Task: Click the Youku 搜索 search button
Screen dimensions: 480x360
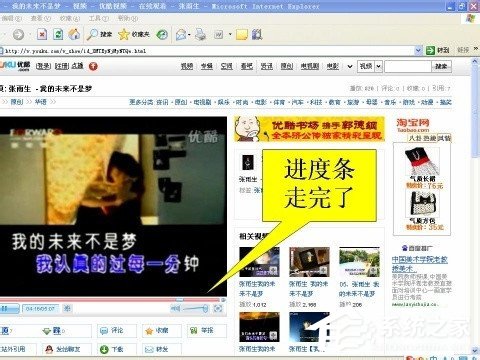Action: 441,66
